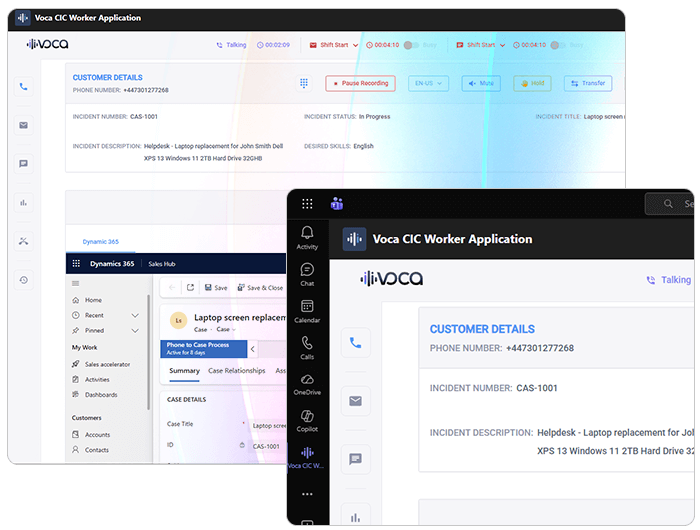Image resolution: width=700 pixels, height=530 pixels.
Task: Open Calls in the Teams sidebar
Action: coord(307,347)
